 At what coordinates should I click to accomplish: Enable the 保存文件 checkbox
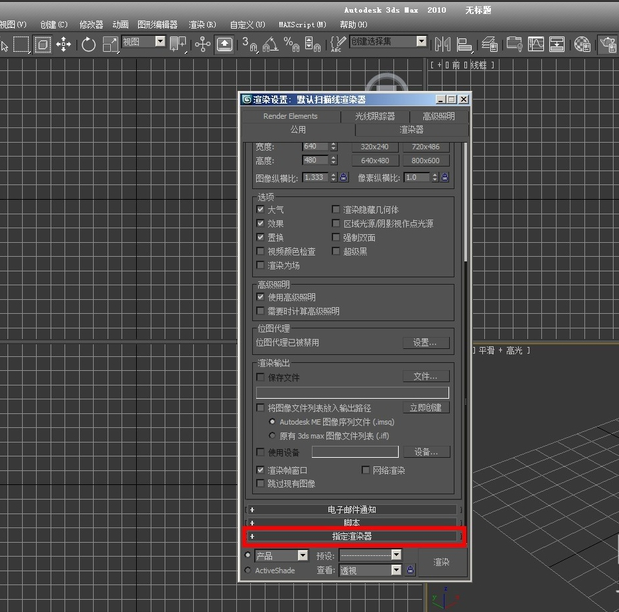tap(260, 377)
